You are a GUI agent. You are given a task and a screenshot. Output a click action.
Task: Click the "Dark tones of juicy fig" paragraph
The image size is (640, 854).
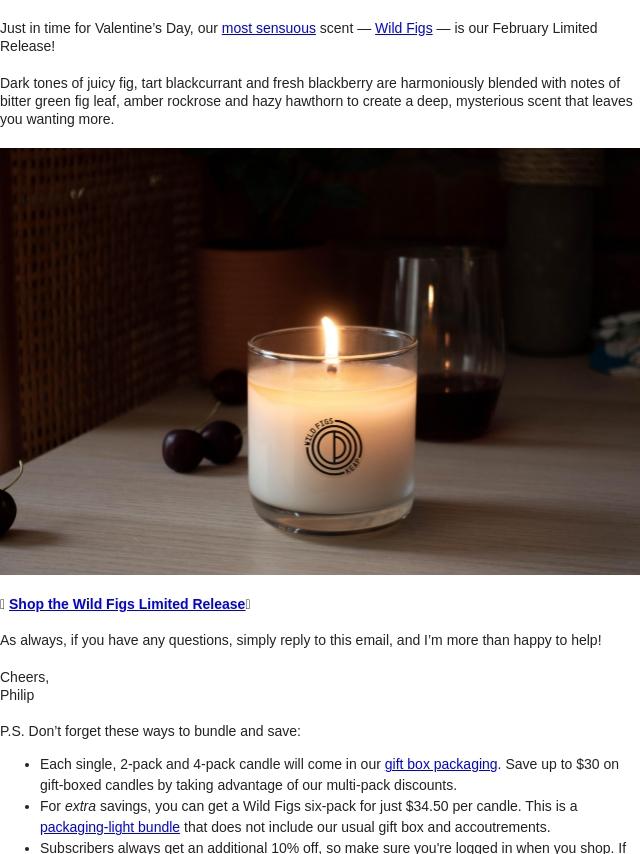pos(316,101)
